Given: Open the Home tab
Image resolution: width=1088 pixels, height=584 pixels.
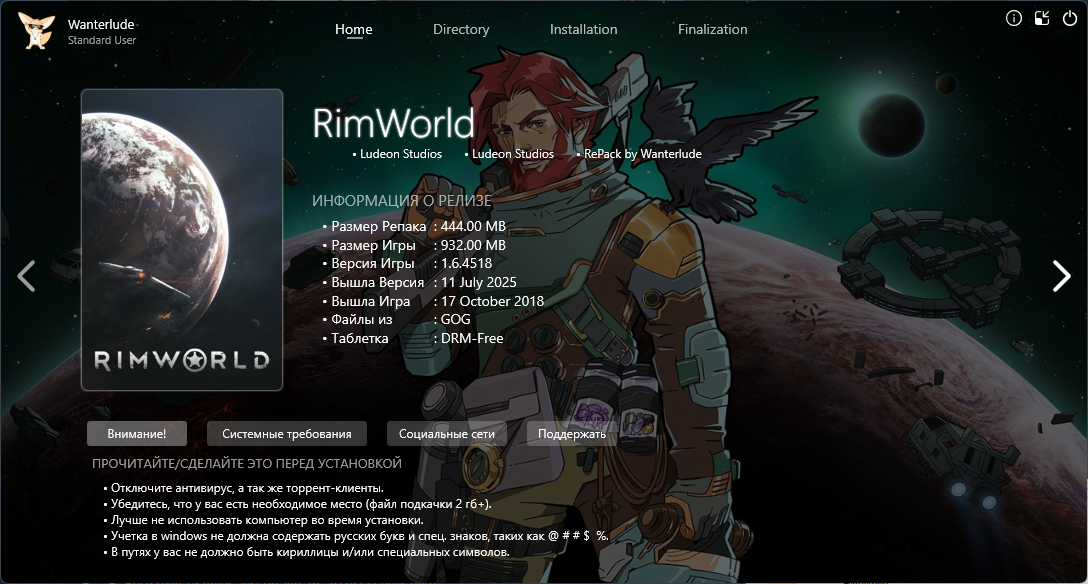Looking at the screenshot, I should click(353, 29).
